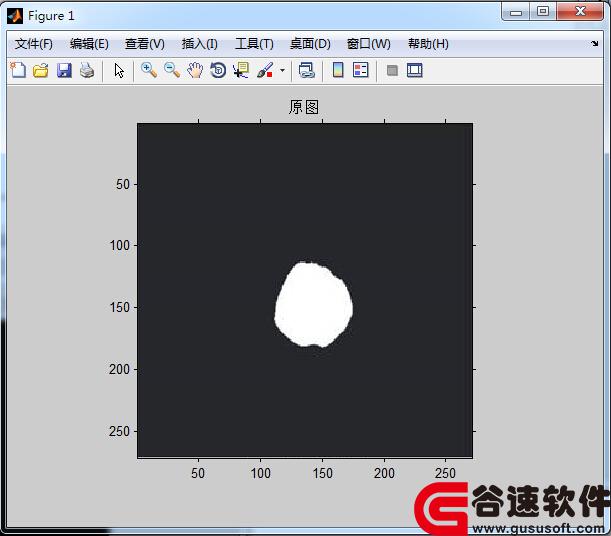Viewport: 611px width, 536px height.
Task: Choose the Brush data tool
Action: click(x=265, y=71)
